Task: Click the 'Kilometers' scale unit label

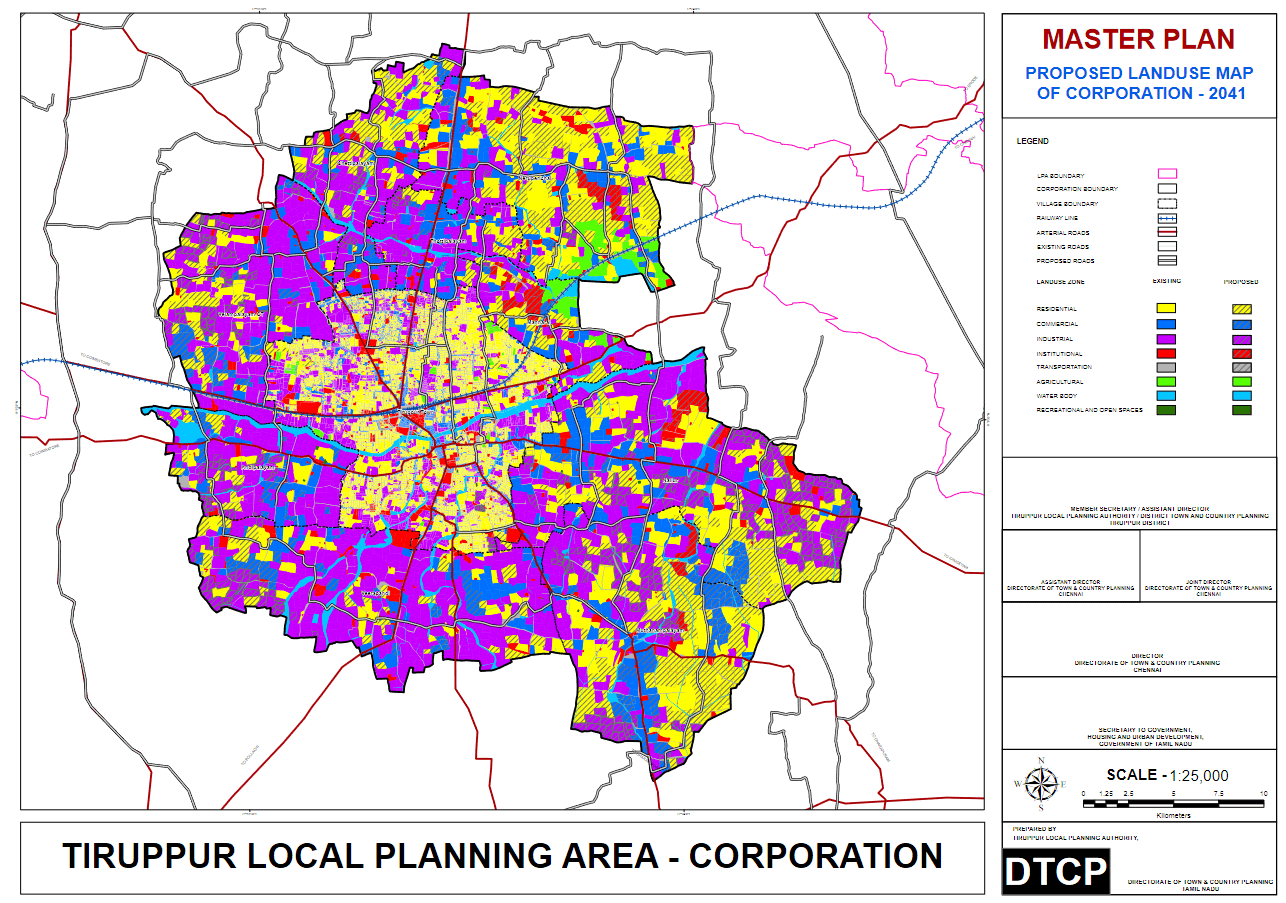Action: point(1172,816)
